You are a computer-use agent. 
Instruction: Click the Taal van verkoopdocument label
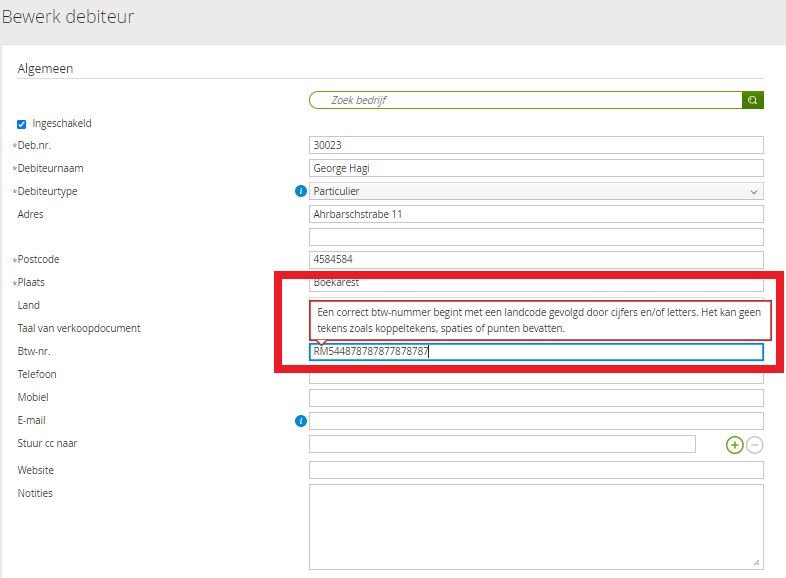click(x=79, y=328)
